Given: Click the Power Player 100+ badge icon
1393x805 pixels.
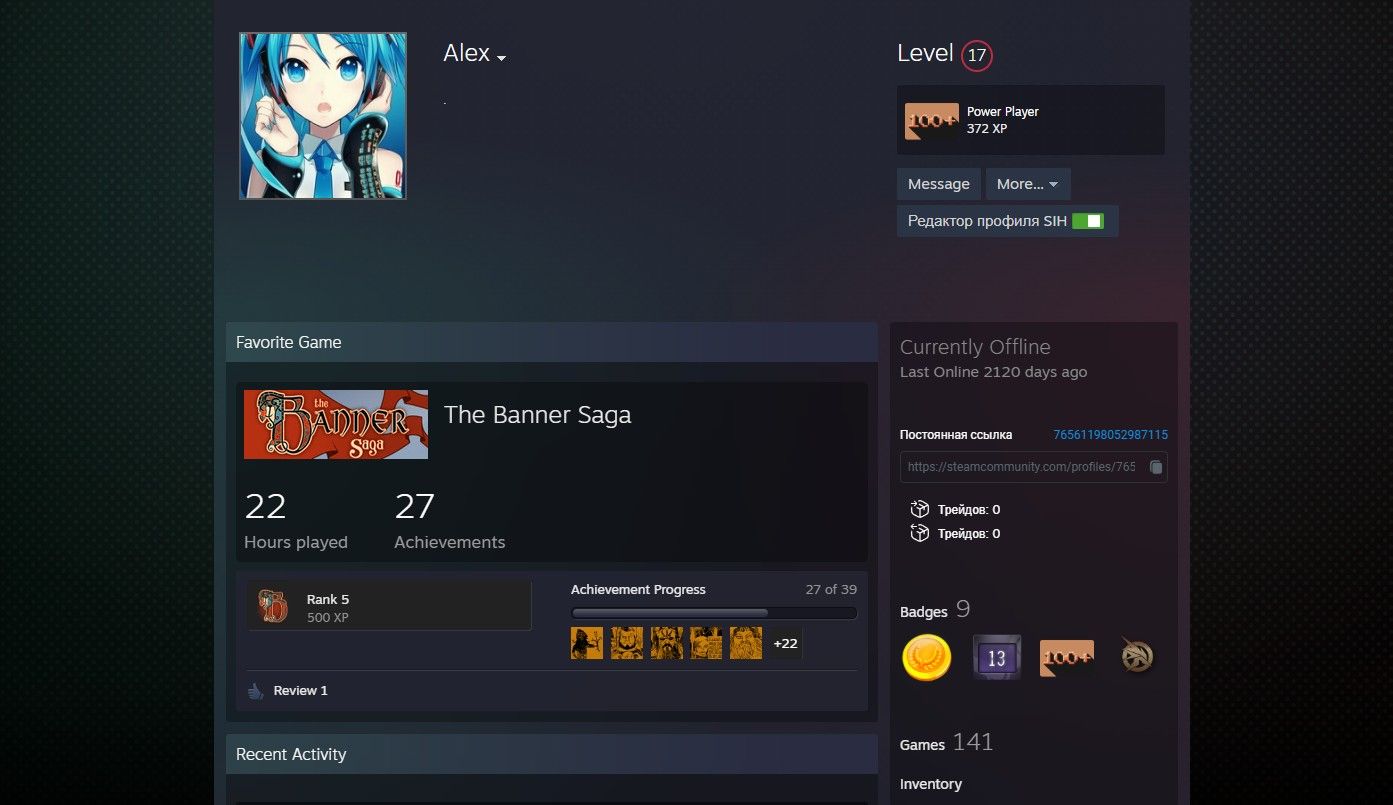Looking at the screenshot, I should click(931, 121).
